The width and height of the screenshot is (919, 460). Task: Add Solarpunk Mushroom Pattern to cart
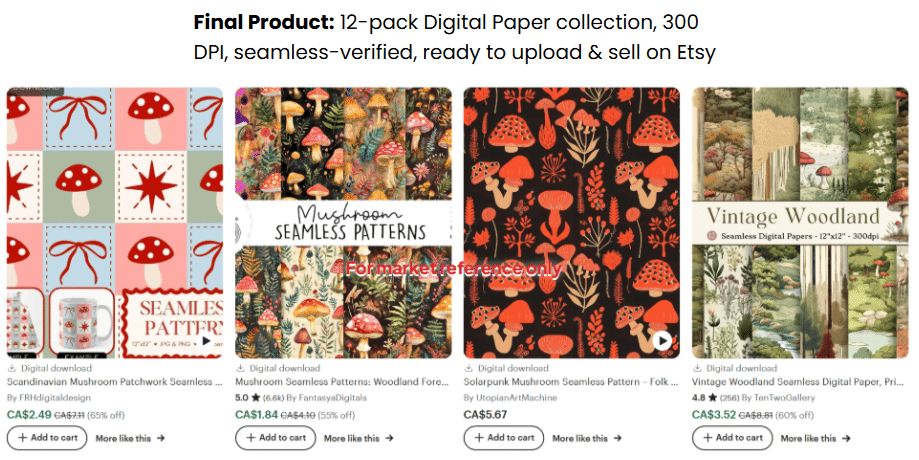coord(504,438)
